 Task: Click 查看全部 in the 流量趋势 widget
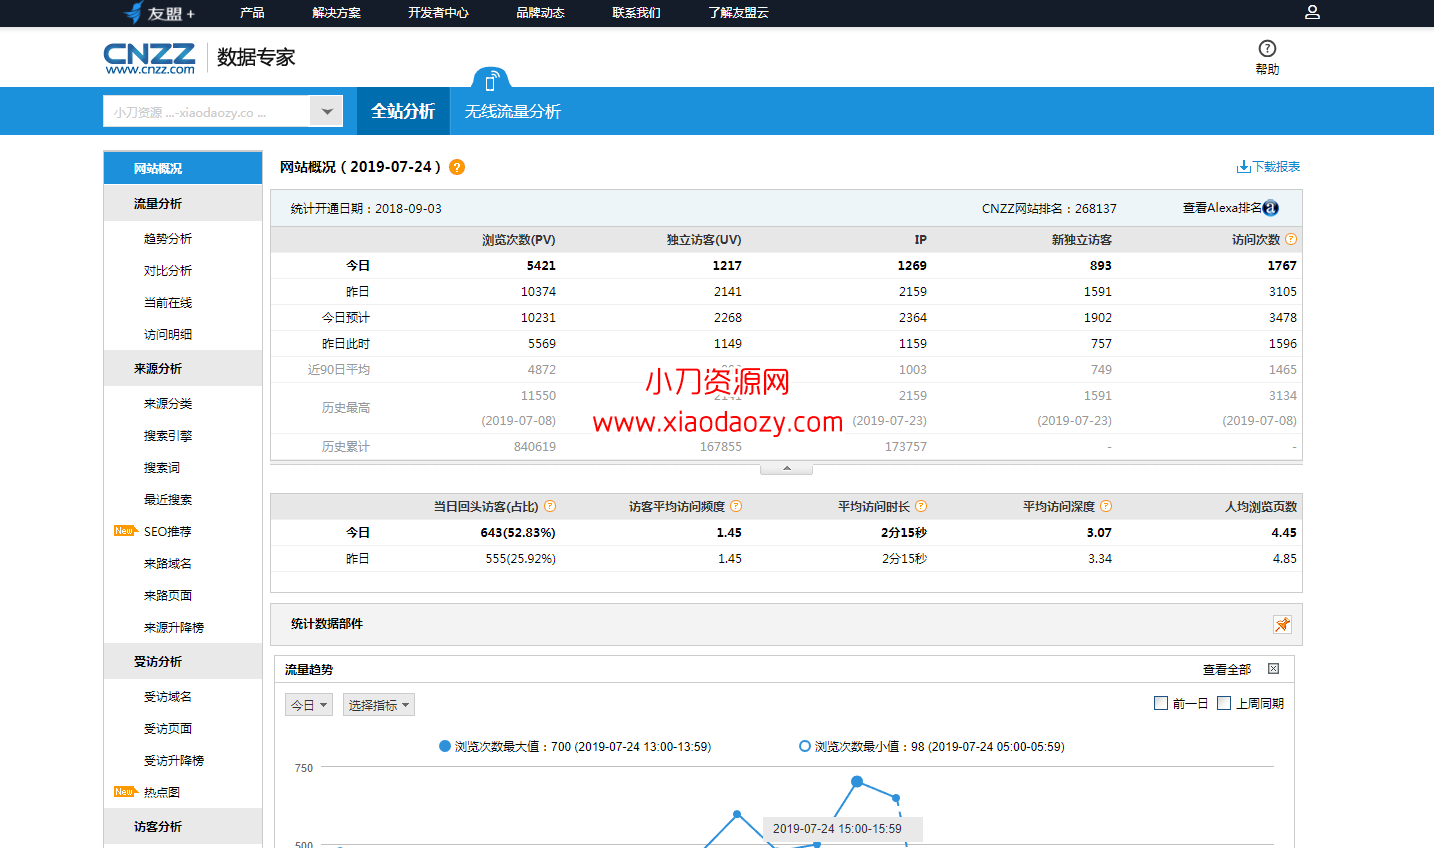pyautogui.click(x=1227, y=669)
